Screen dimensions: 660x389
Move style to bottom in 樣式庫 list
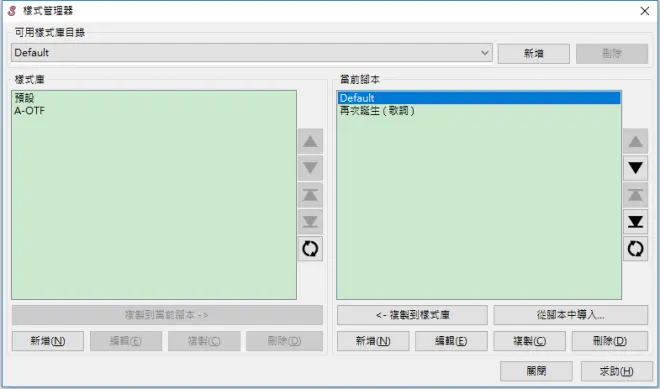pyautogui.click(x=310, y=222)
